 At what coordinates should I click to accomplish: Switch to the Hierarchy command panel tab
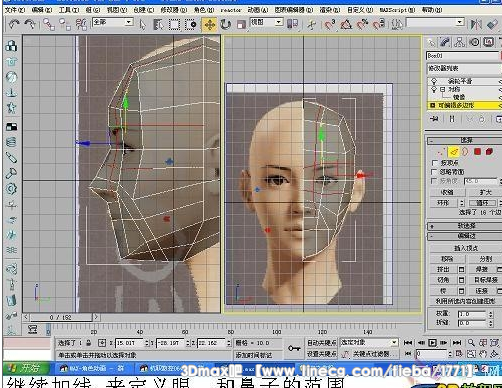tap(459, 42)
